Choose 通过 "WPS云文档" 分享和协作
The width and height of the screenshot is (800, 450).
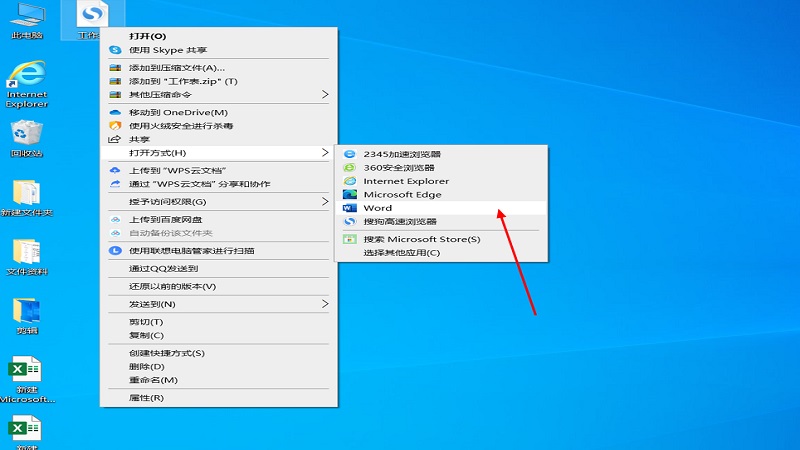click(218, 184)
